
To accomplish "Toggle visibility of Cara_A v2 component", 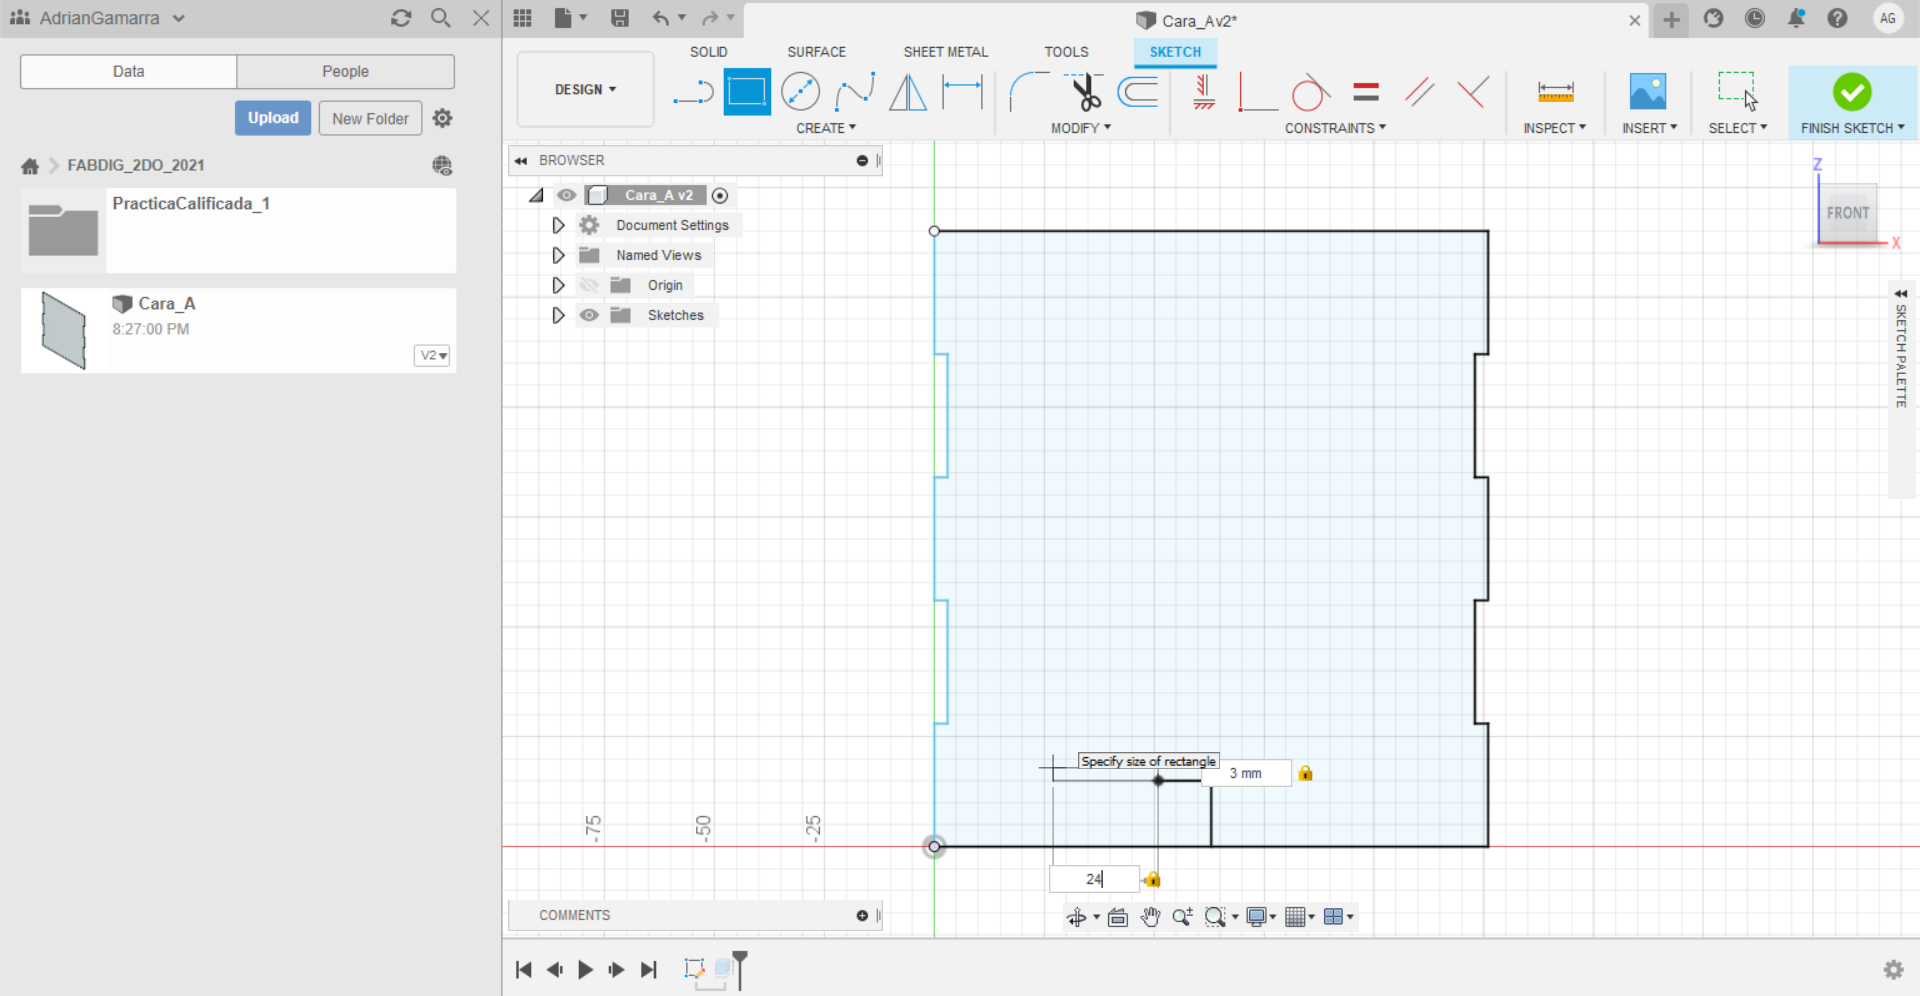I will pyautogui.click(x=567, y=195).
